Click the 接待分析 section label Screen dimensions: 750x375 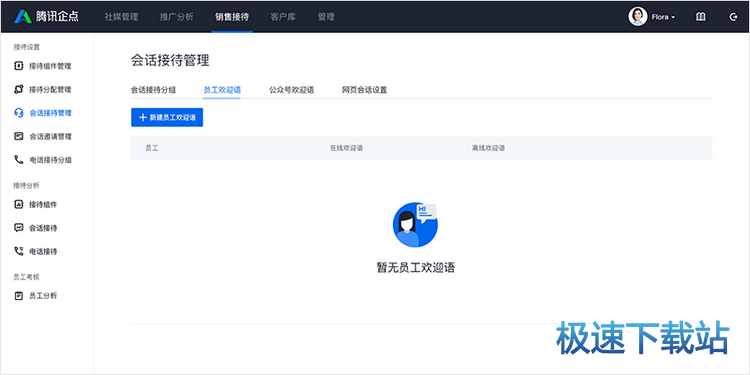[x=27, y=186]
